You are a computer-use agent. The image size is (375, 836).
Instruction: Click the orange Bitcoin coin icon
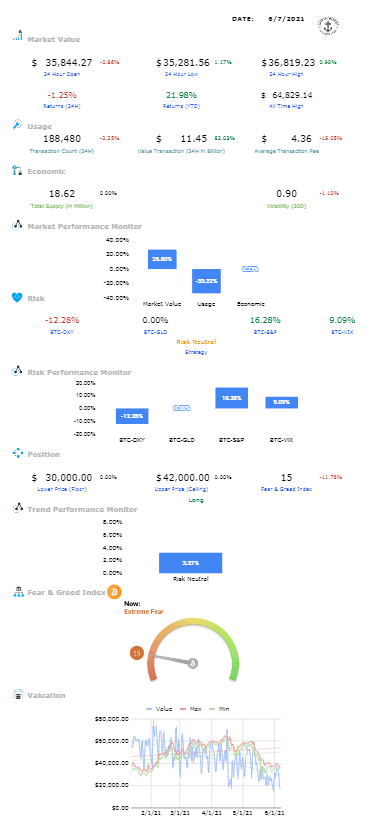tap(115, 592)
